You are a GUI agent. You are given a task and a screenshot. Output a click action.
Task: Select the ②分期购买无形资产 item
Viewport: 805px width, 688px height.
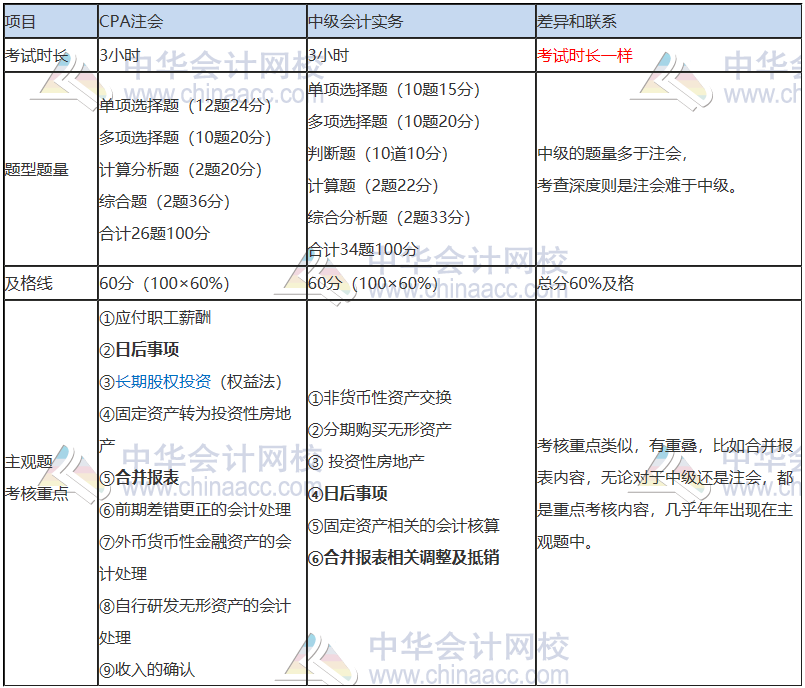[380, 430]
